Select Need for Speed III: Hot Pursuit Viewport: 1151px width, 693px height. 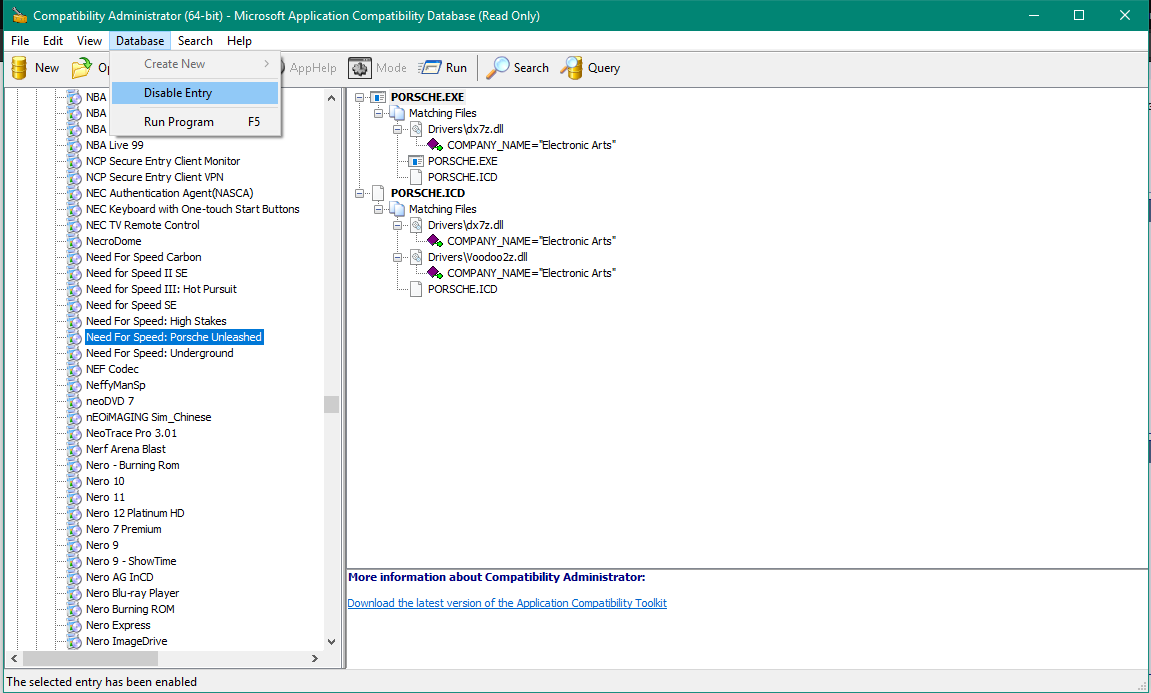click(x=161, y=289)
